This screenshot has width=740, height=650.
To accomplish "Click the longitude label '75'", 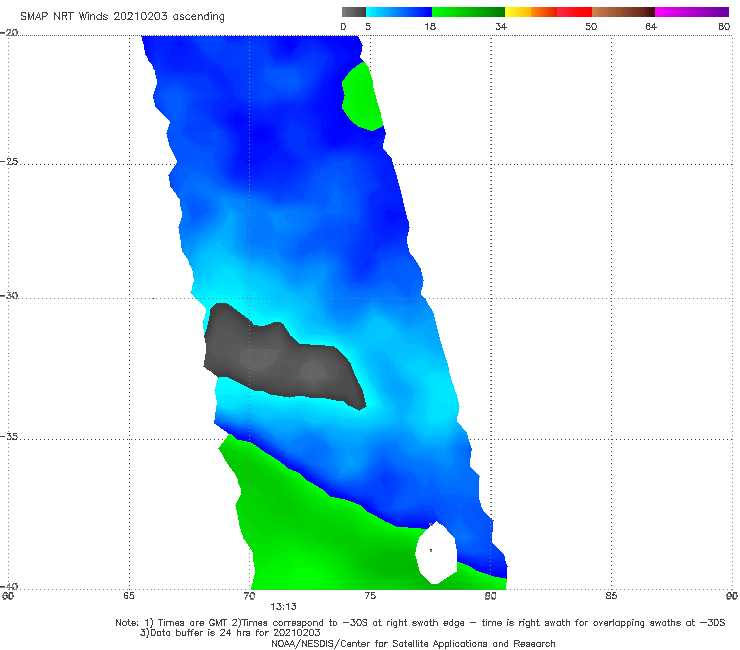I will pos(370,596).
